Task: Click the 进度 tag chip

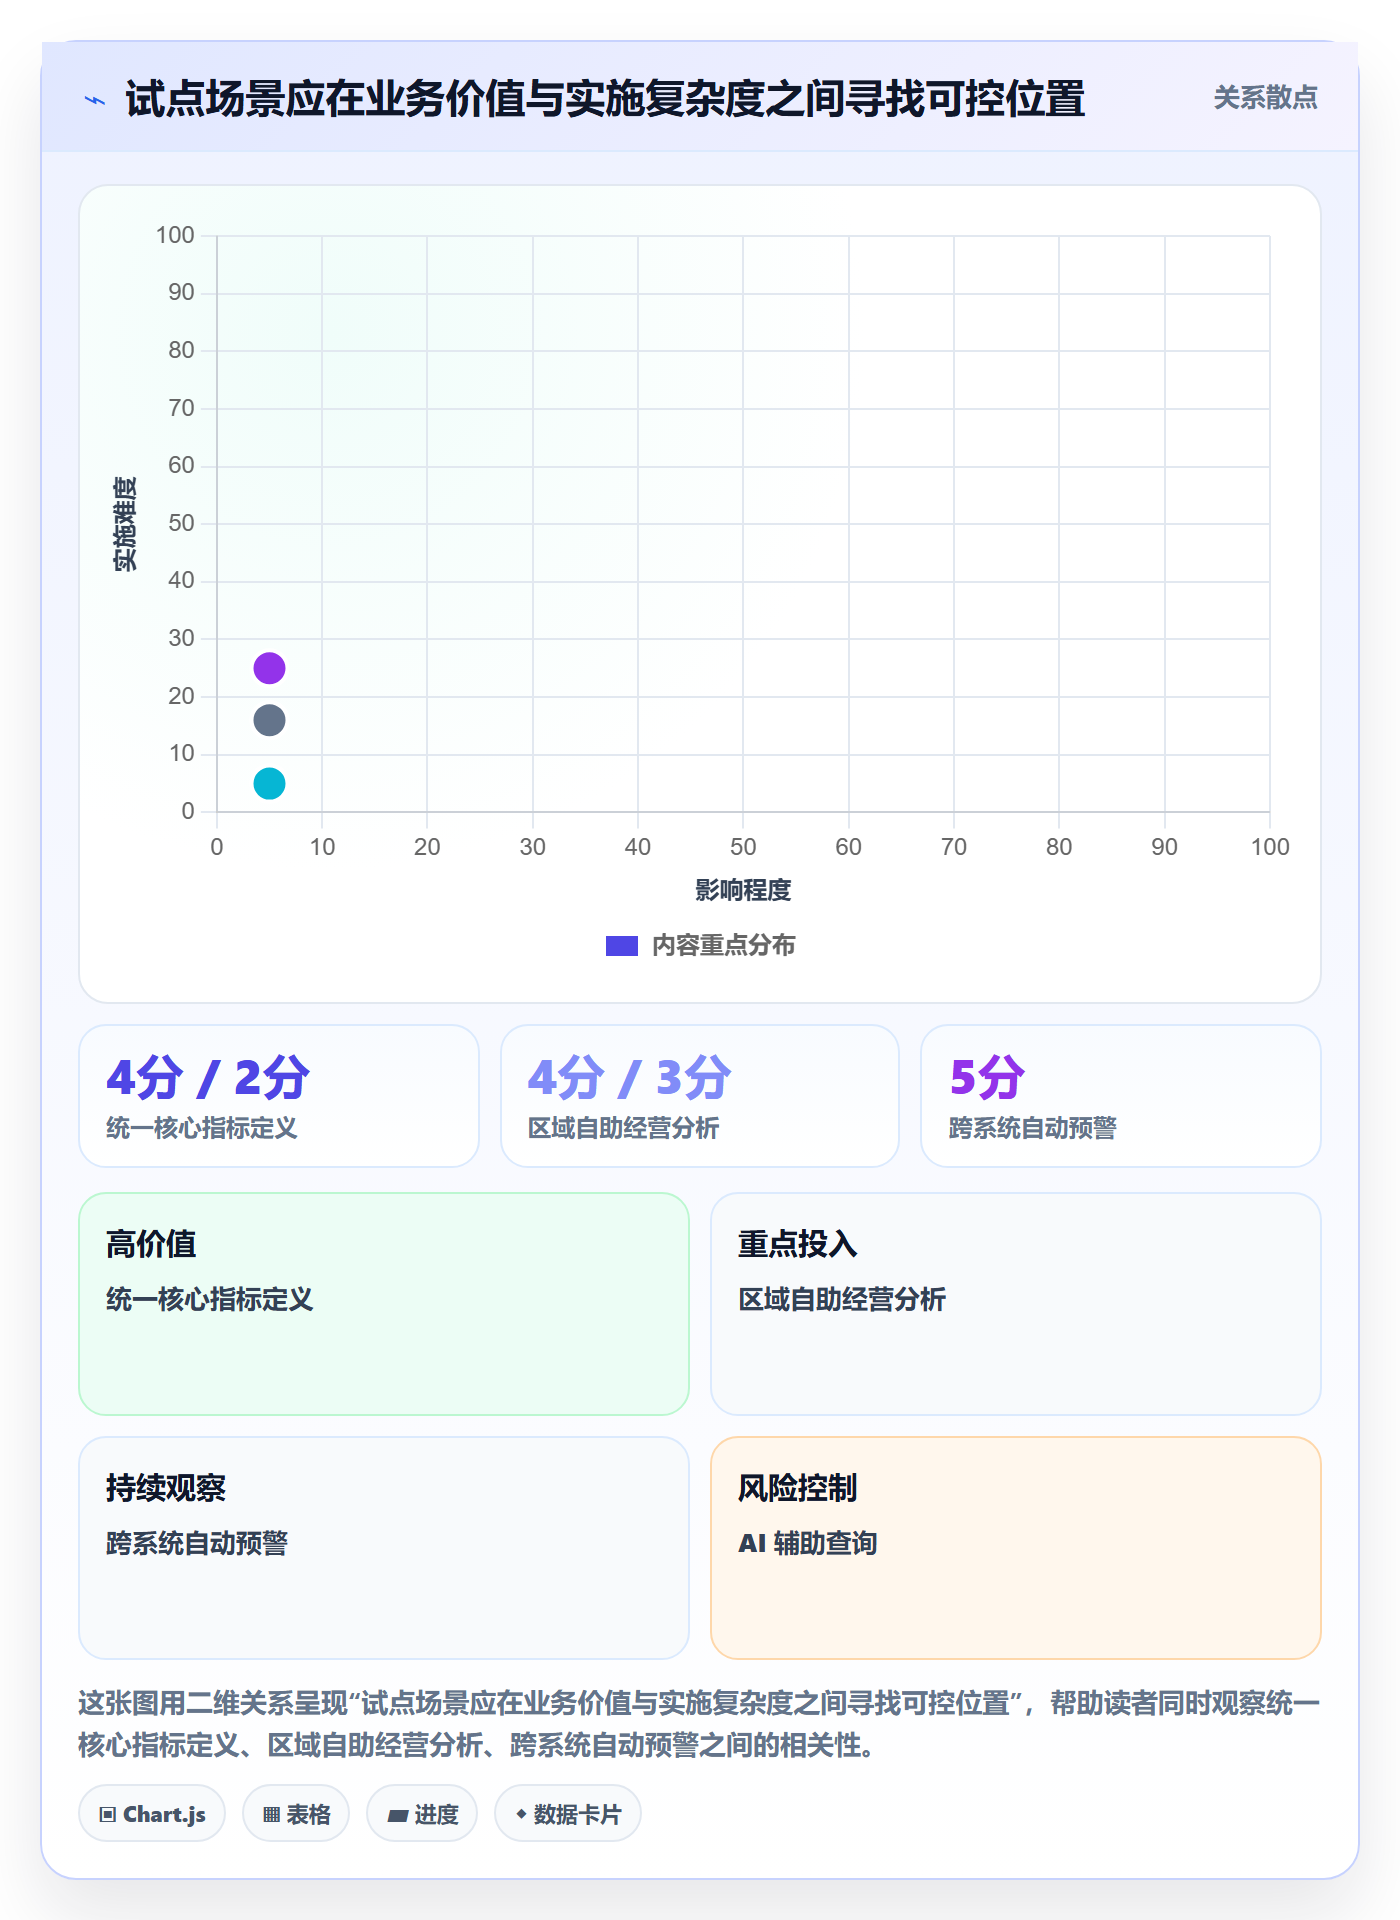Action: (422, 1814)
